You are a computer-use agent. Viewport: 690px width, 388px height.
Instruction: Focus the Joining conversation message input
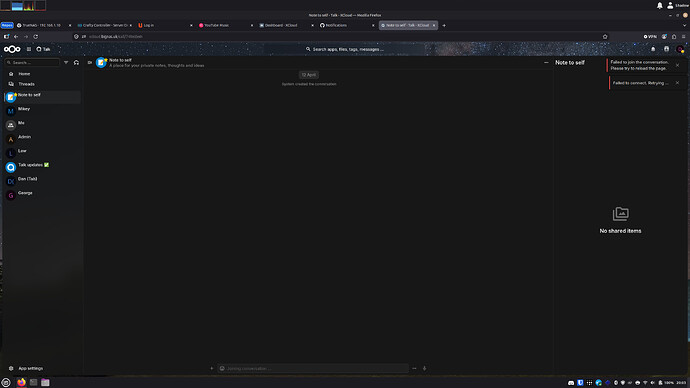pos(313,368)
